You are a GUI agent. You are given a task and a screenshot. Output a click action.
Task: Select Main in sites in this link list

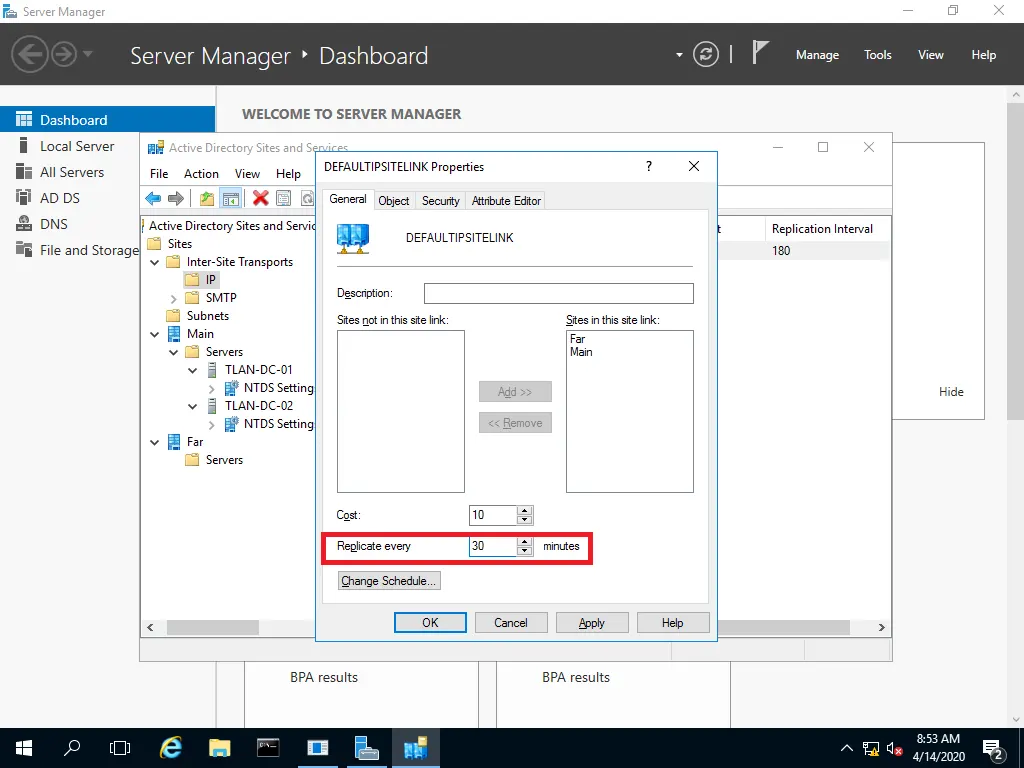[581, 352]
